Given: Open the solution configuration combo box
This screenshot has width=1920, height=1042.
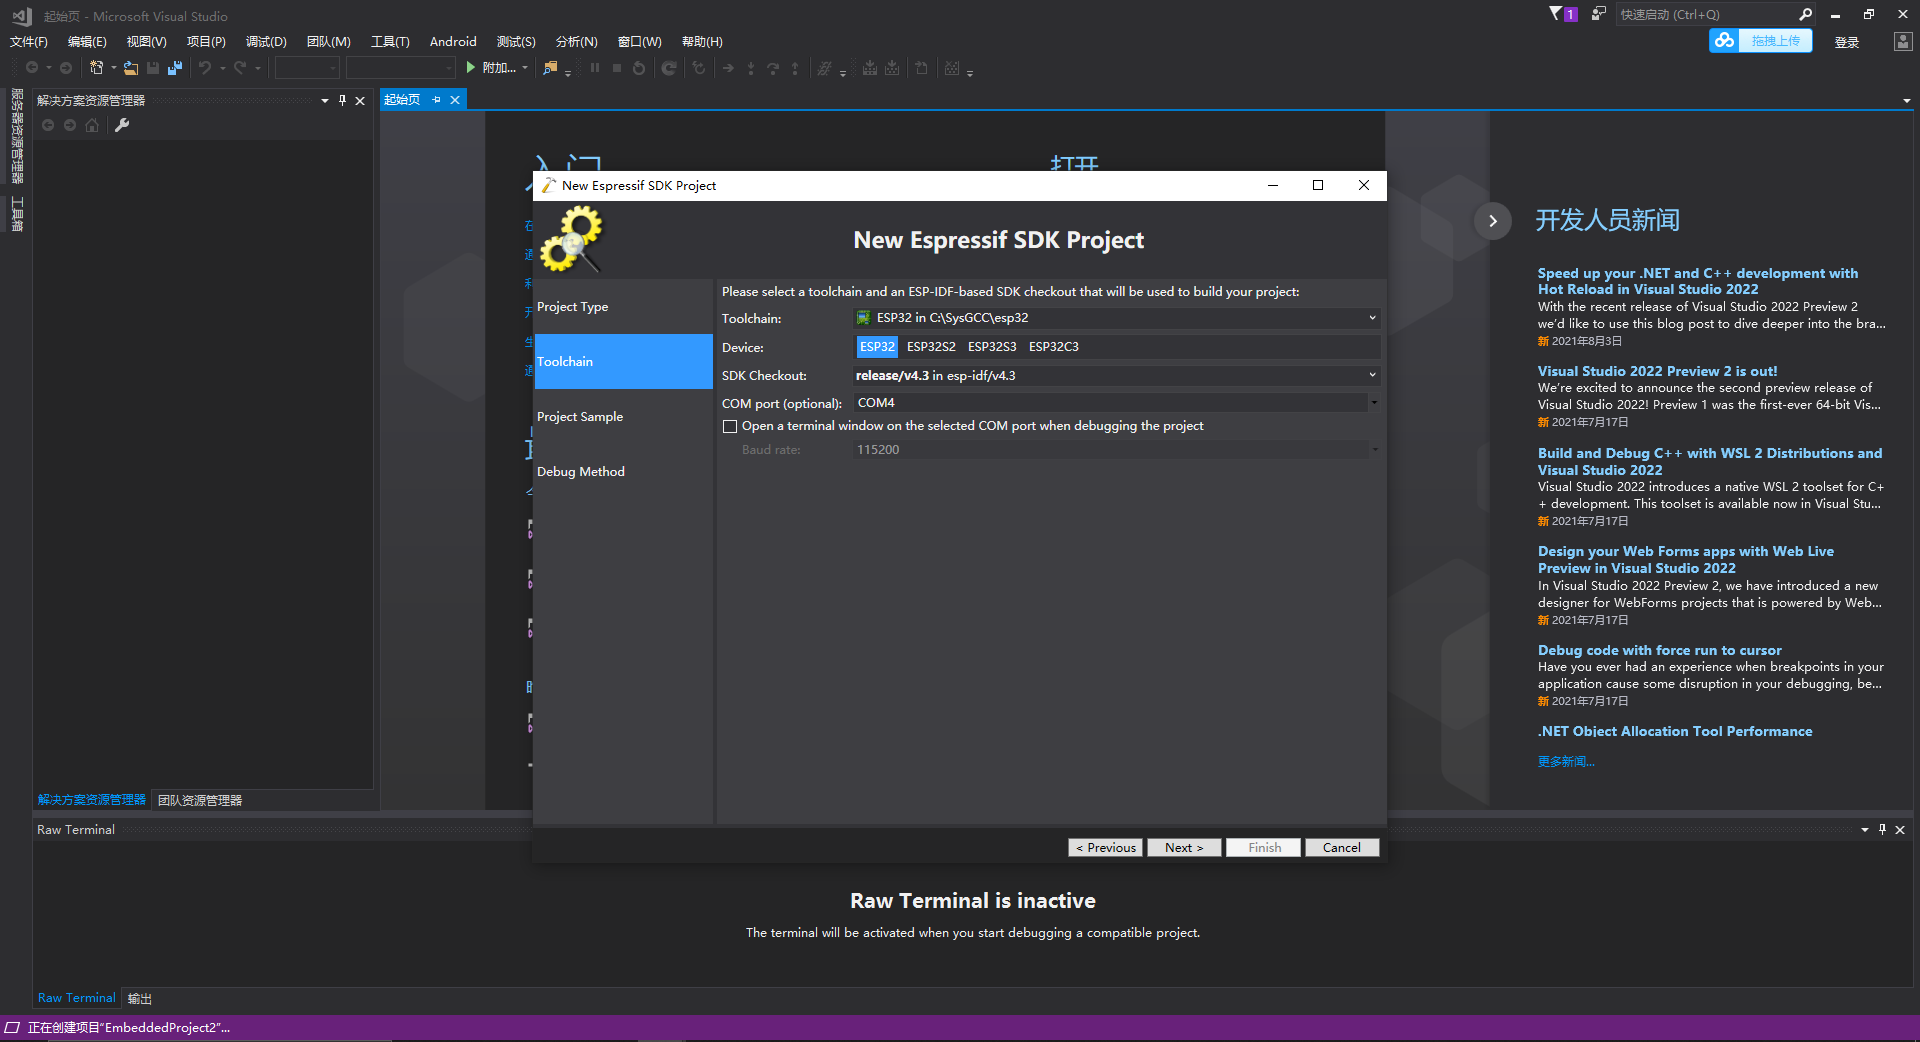Looking at the screenshot, I should click(307, 68).
